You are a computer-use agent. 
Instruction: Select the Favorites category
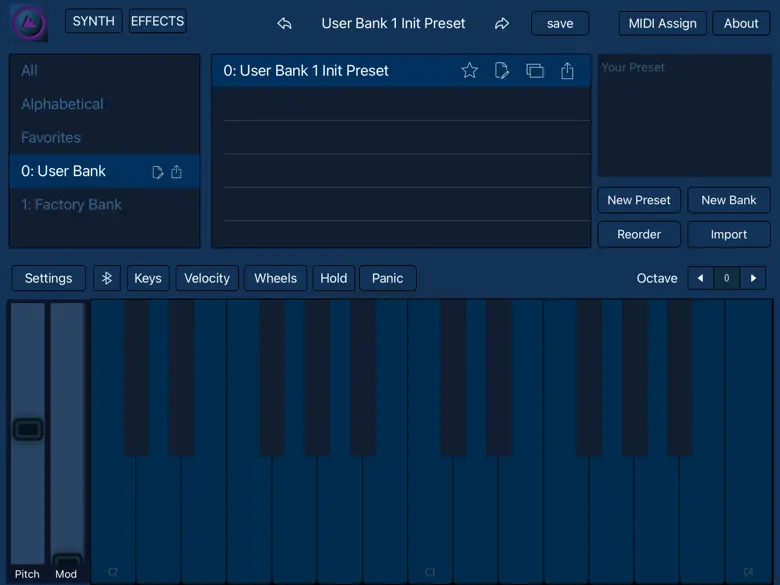[x=51, y=138]
